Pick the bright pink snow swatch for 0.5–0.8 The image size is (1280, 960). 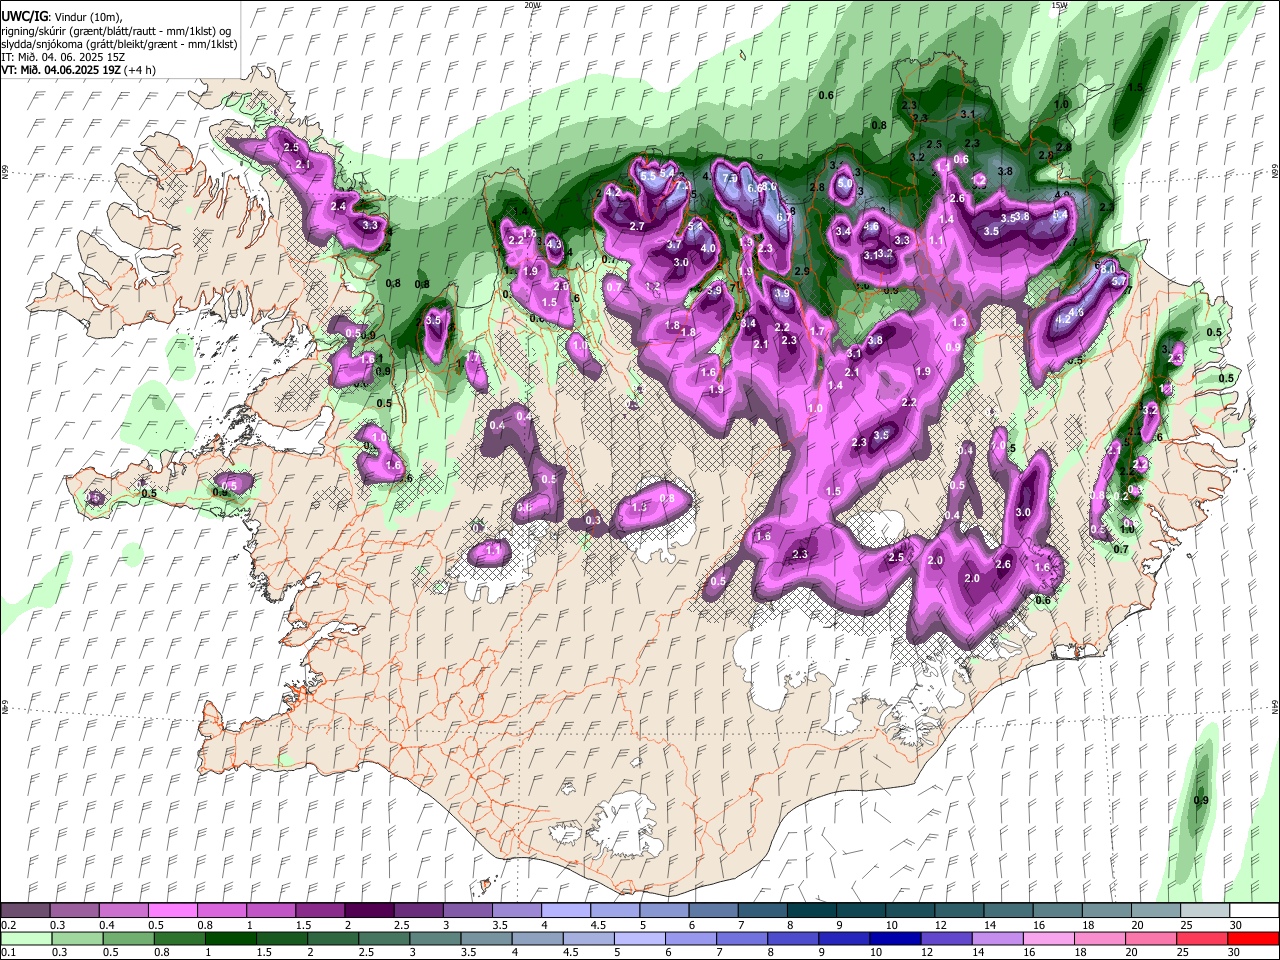tap(173, 910)
